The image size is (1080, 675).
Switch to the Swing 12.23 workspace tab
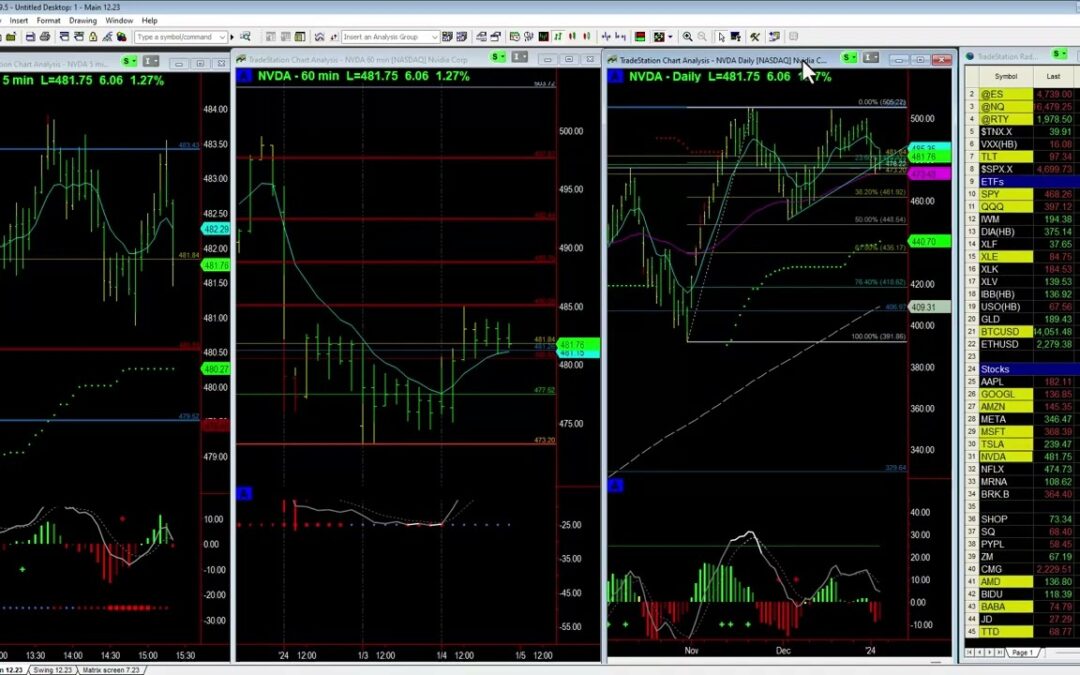tap(53, 669)
